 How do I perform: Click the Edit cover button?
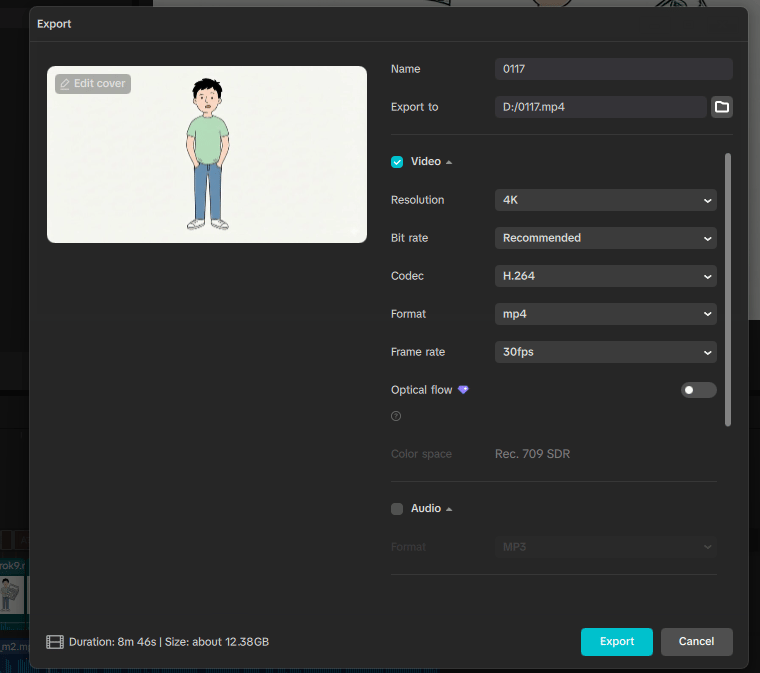[93, 84]
